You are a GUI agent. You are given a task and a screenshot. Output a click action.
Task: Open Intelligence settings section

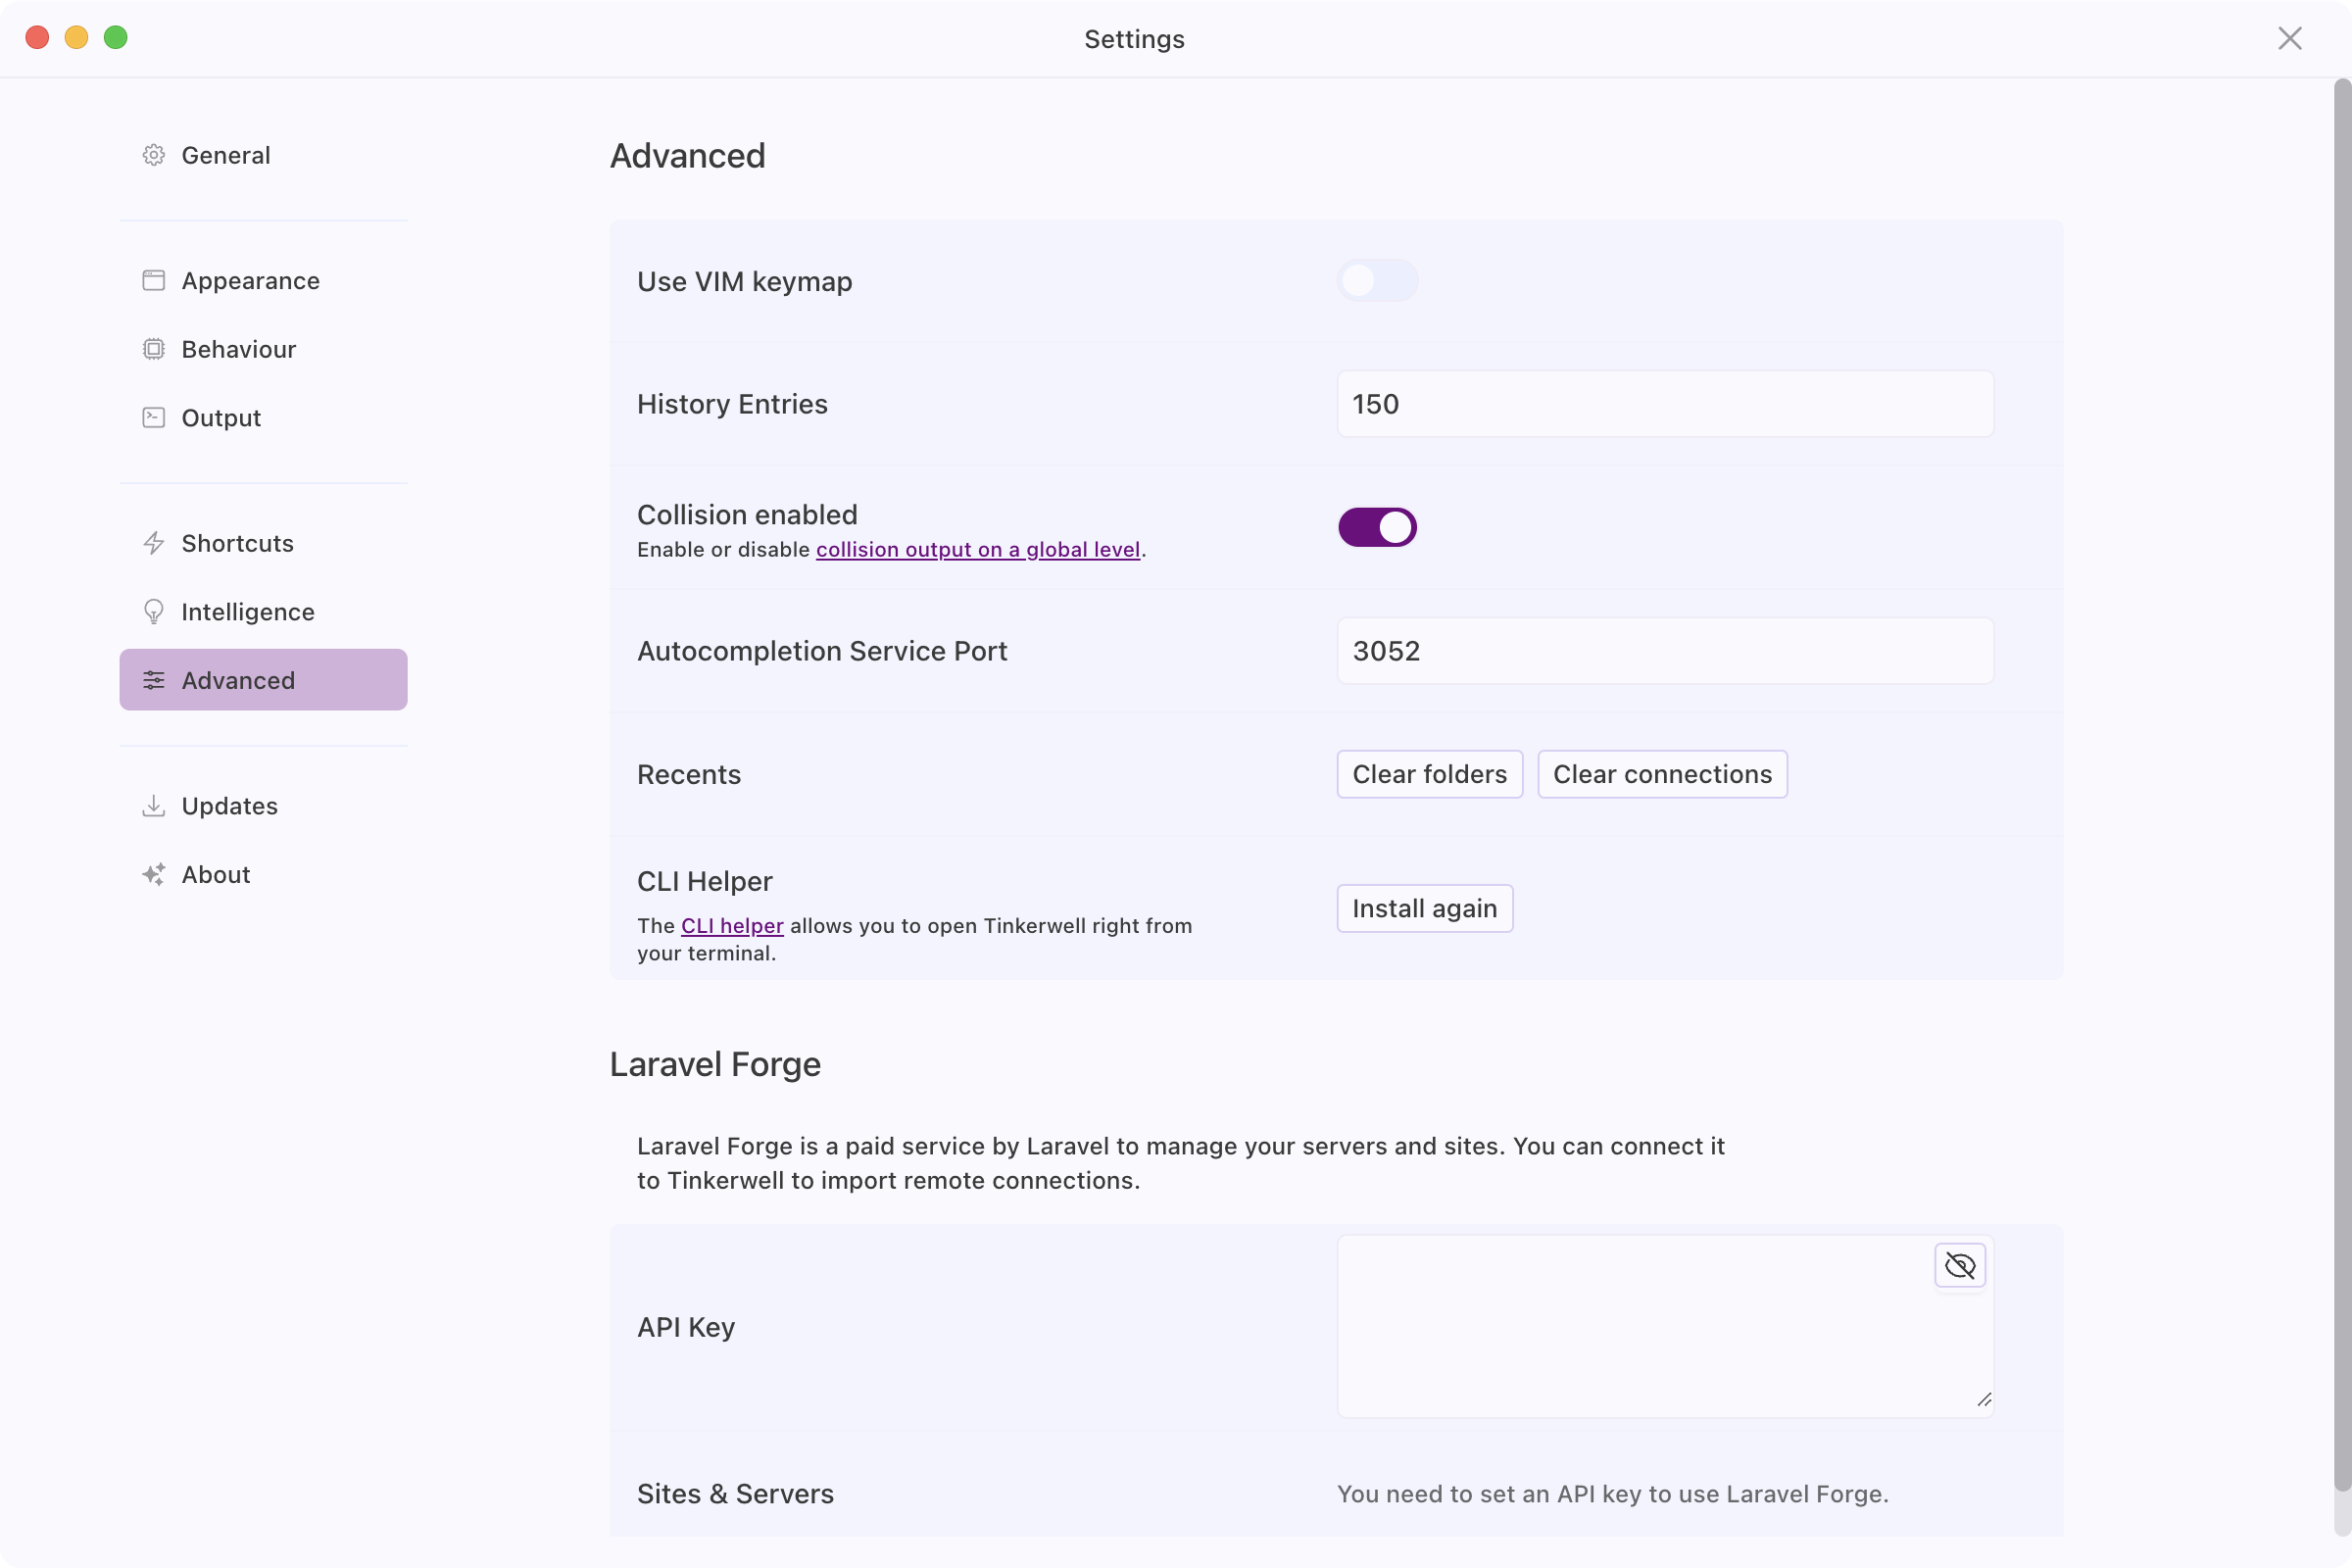(x=264, y=611)
